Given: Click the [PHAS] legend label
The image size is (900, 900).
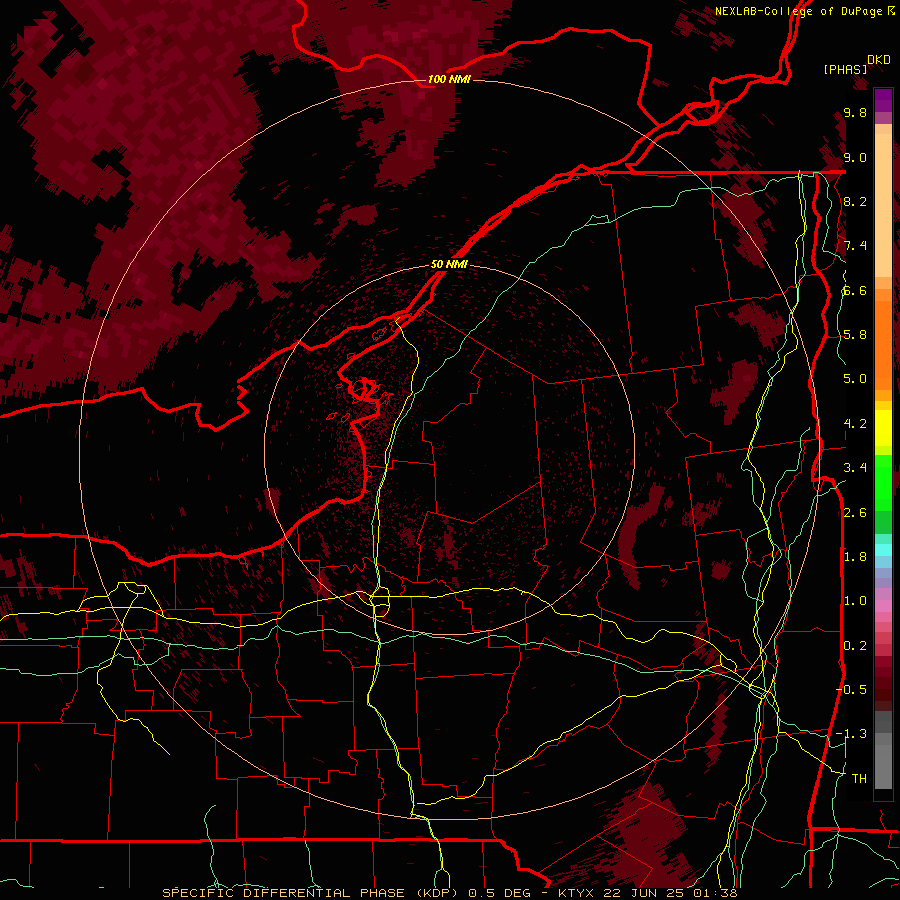Looking at the screenshot, I should coord(845,70).
